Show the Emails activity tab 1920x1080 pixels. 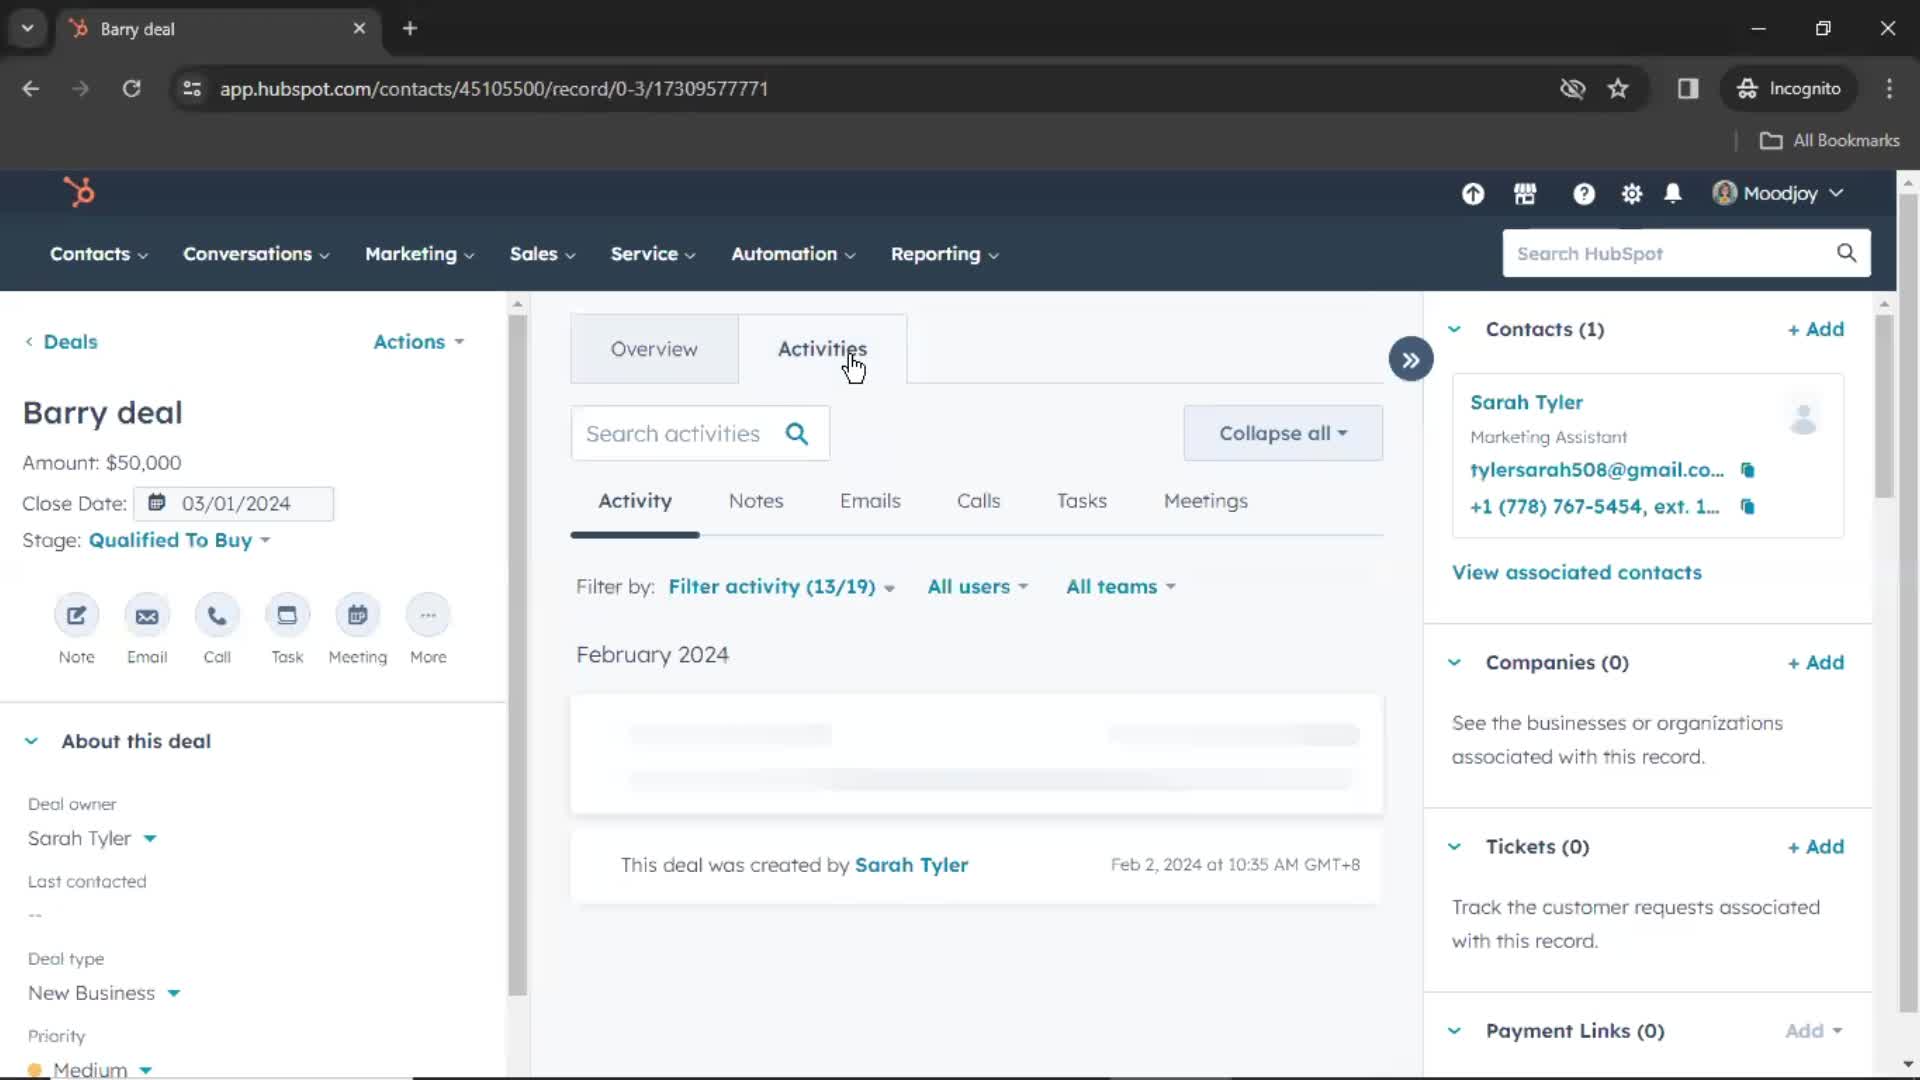[x=870, y=501]
